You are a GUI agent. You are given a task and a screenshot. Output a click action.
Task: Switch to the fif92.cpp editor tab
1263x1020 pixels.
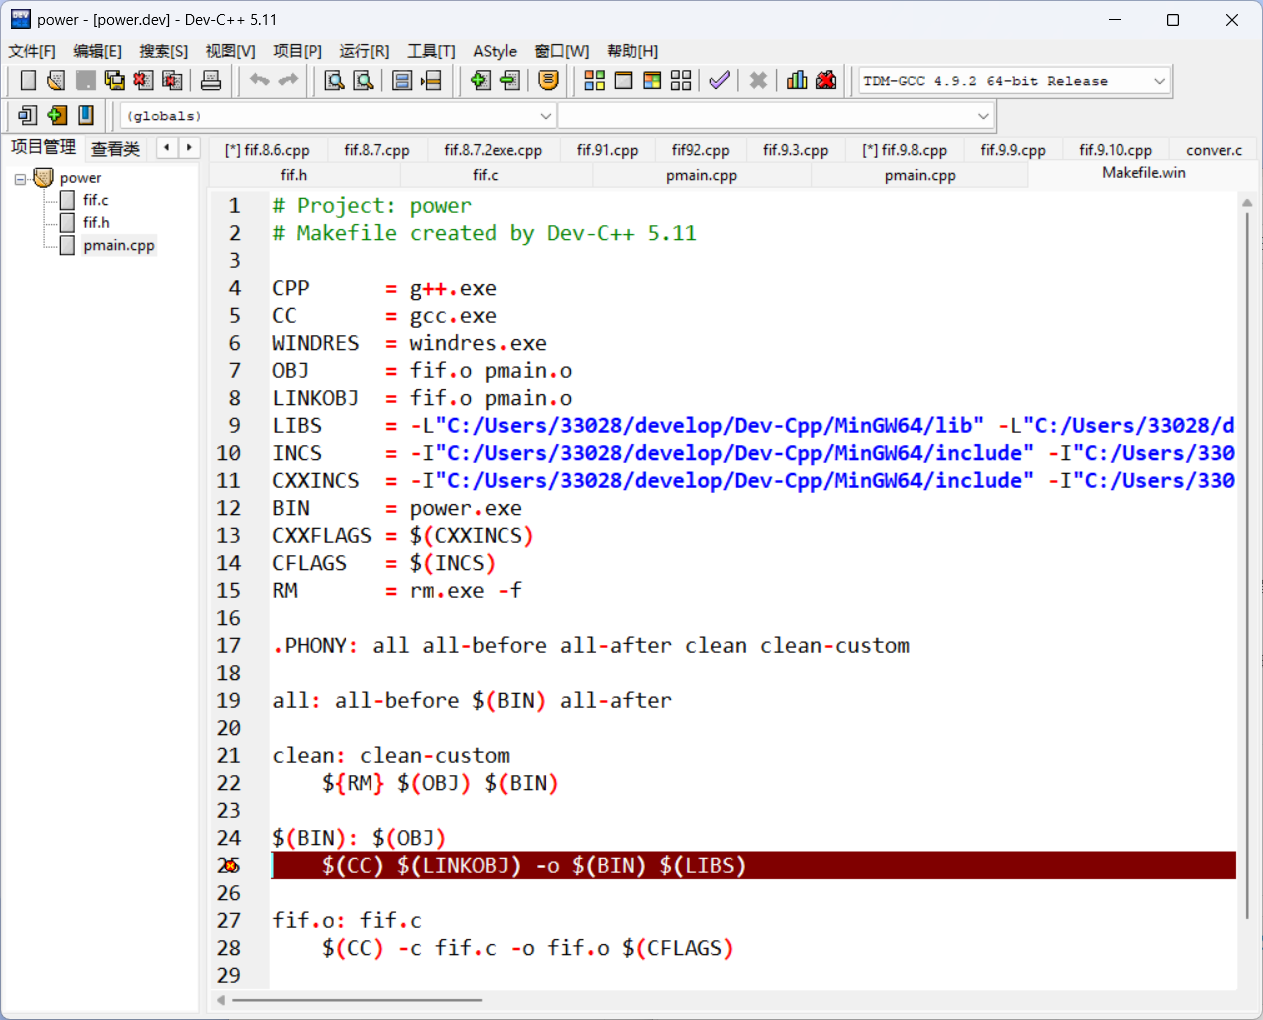click(x=700, y=150)
